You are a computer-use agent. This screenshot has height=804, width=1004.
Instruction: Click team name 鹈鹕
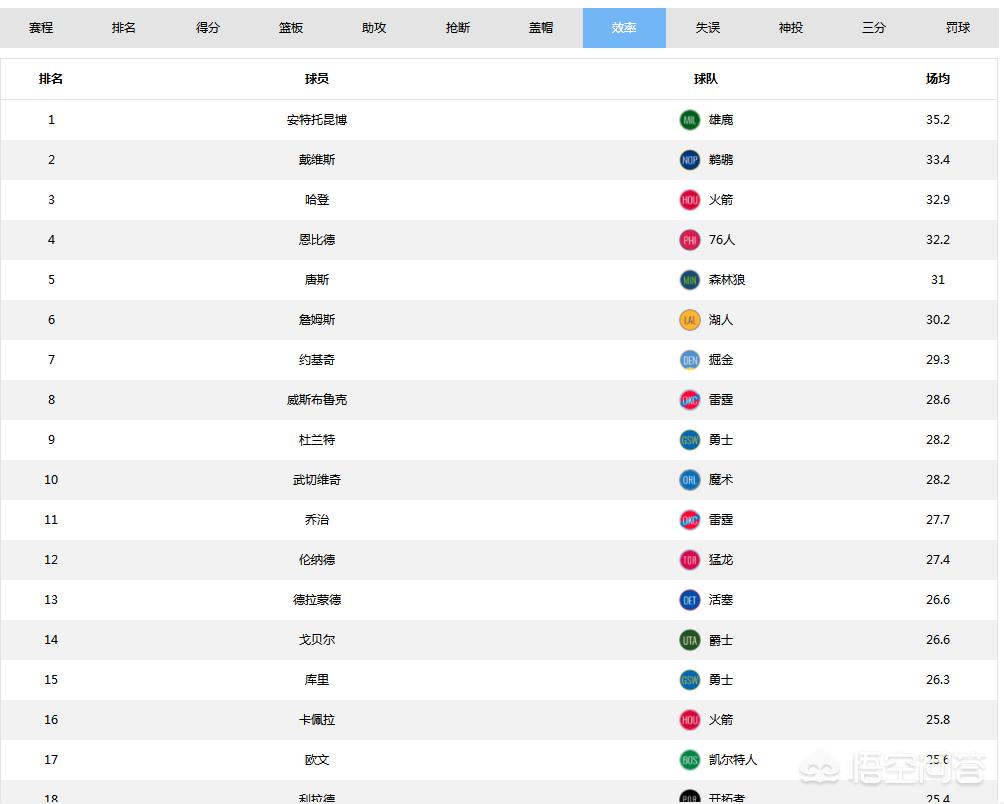click(721, 159)
